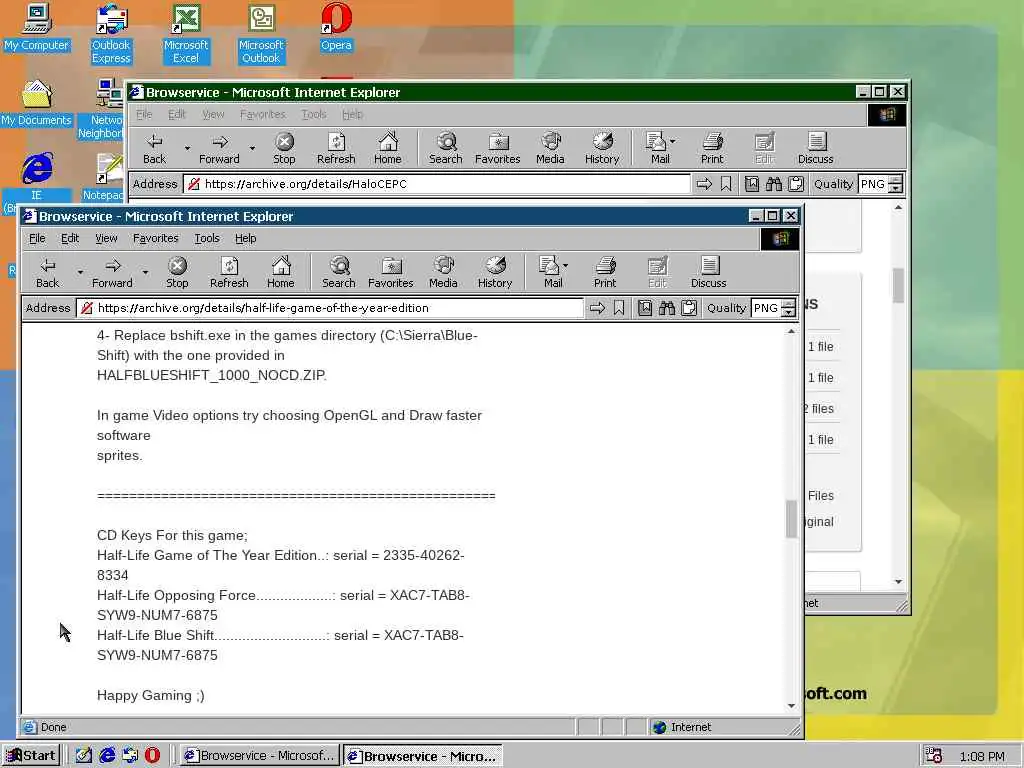
Task: Click the front window vertical scrollbar thumb
Action: [x=792, y=519]
